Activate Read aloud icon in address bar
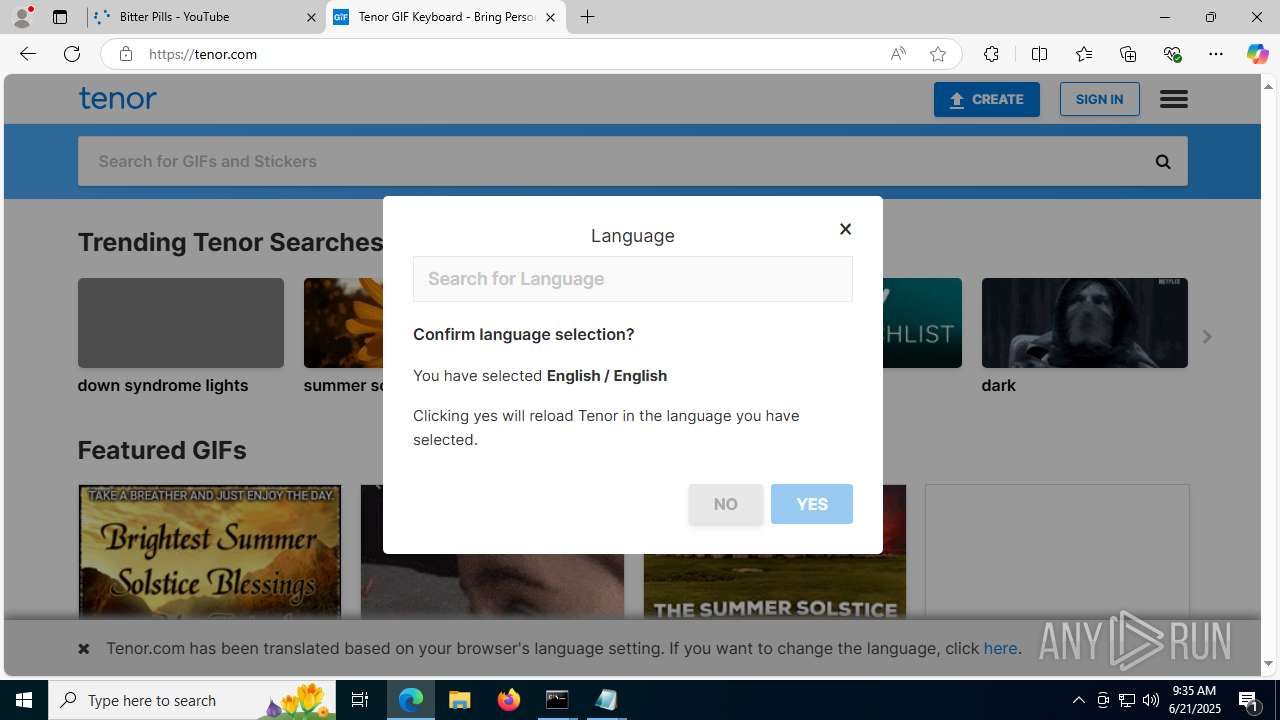 coord(898,54)
